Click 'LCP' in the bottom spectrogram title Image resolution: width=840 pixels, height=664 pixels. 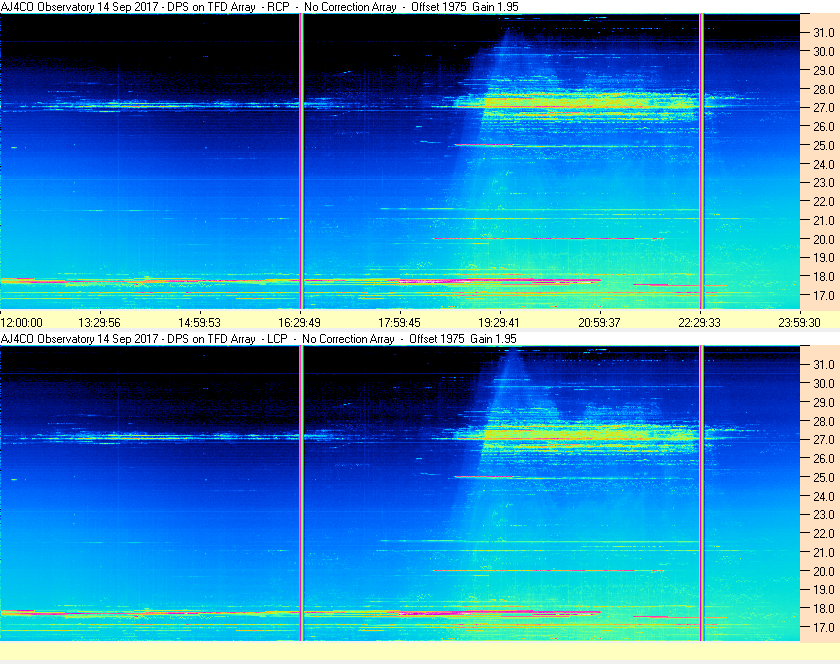pos(278,339)
